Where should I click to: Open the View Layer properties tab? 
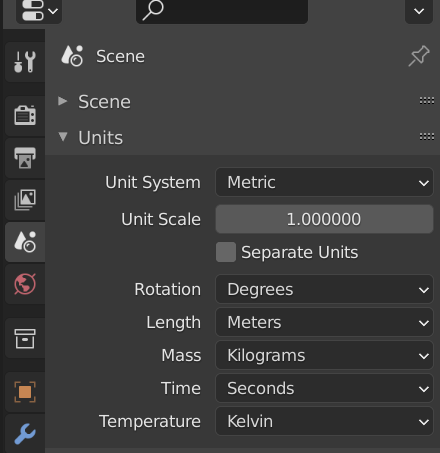tap(25, 200)
